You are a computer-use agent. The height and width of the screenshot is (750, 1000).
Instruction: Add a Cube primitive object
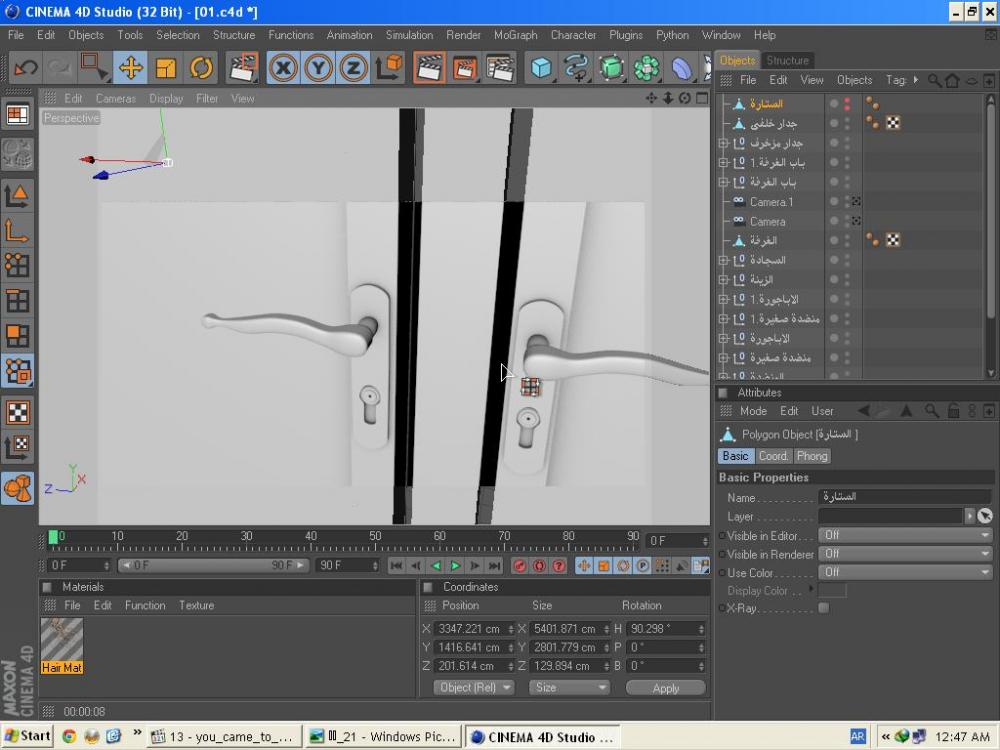(541, 68)
